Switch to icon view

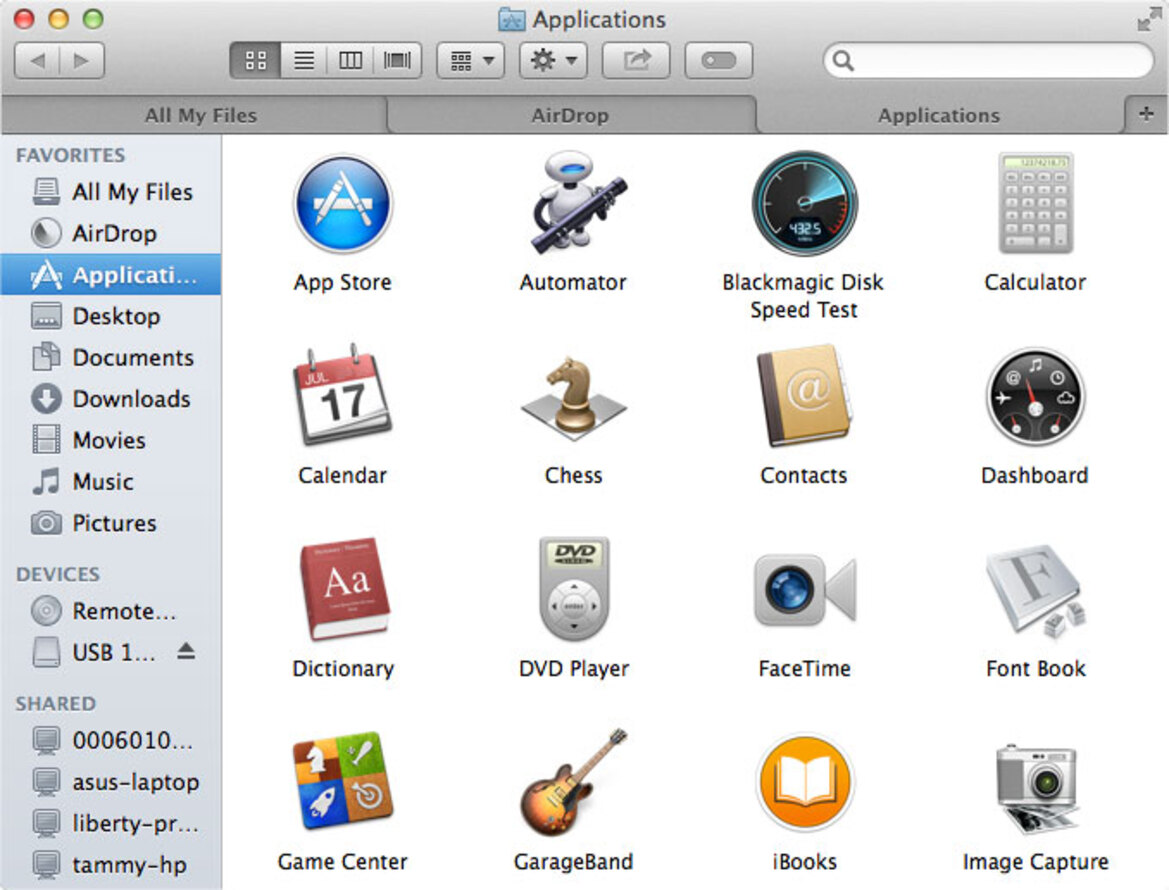256,60
